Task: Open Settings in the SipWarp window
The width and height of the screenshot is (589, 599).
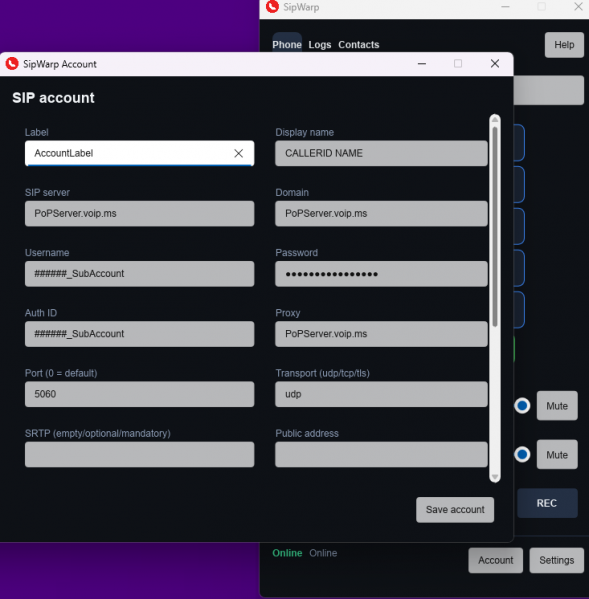Action: coord(557,560)
